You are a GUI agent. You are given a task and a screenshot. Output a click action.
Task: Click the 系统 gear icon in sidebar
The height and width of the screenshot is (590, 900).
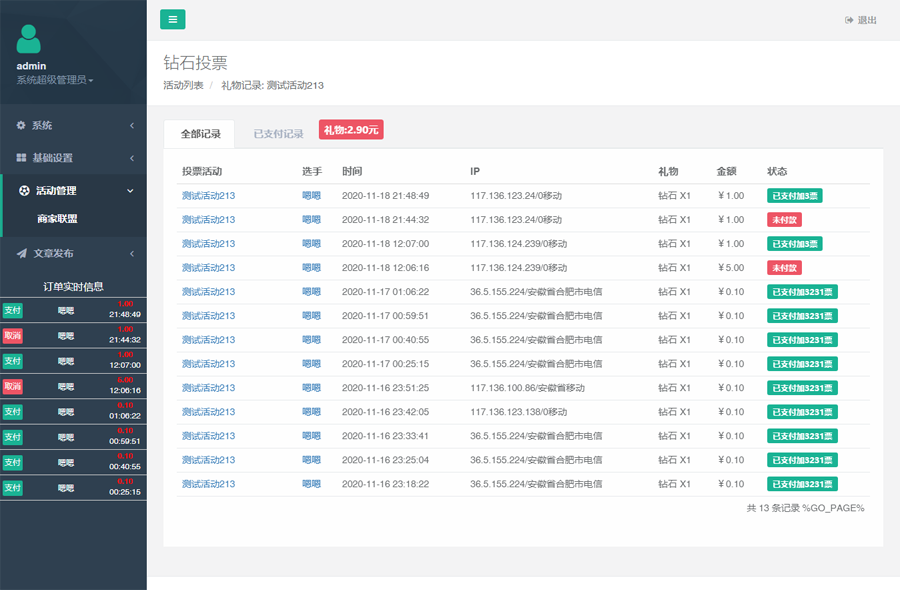(x=21, y=125)
